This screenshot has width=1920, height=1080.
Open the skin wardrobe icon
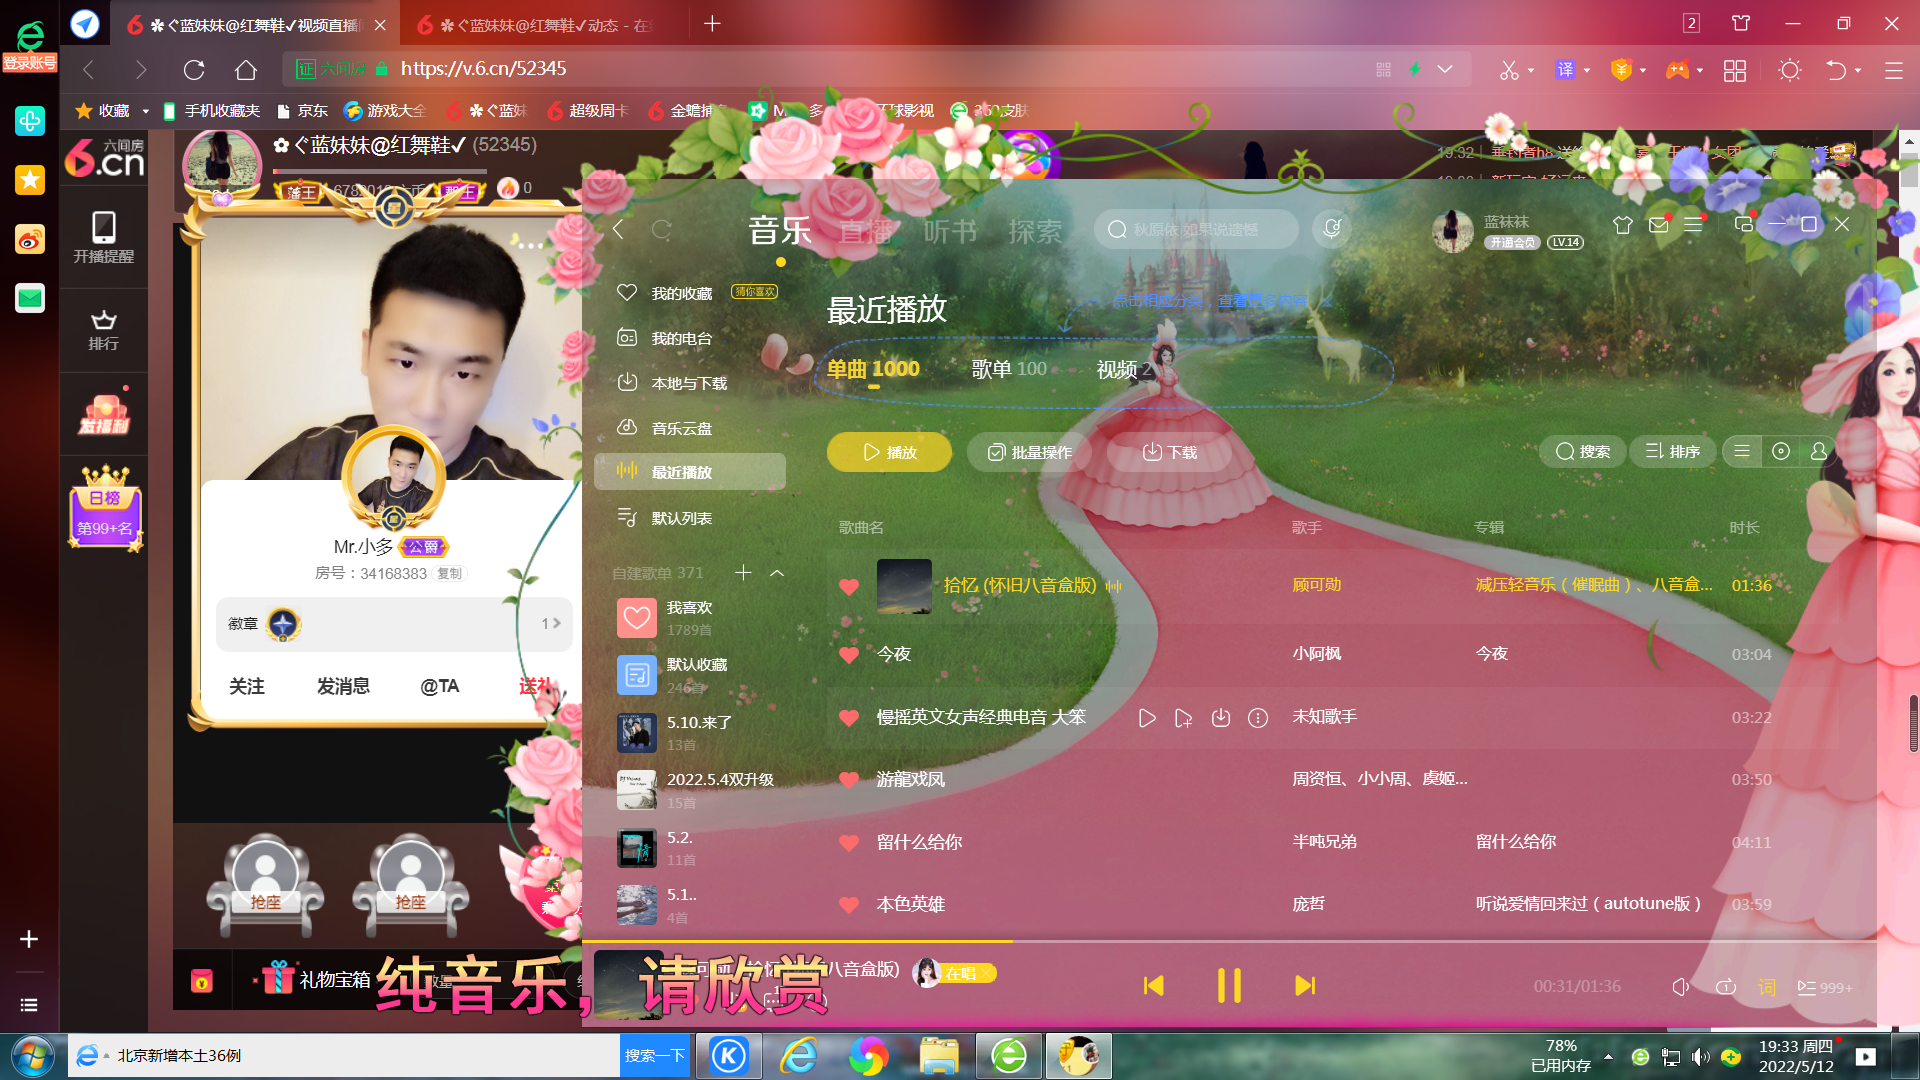1622,225
